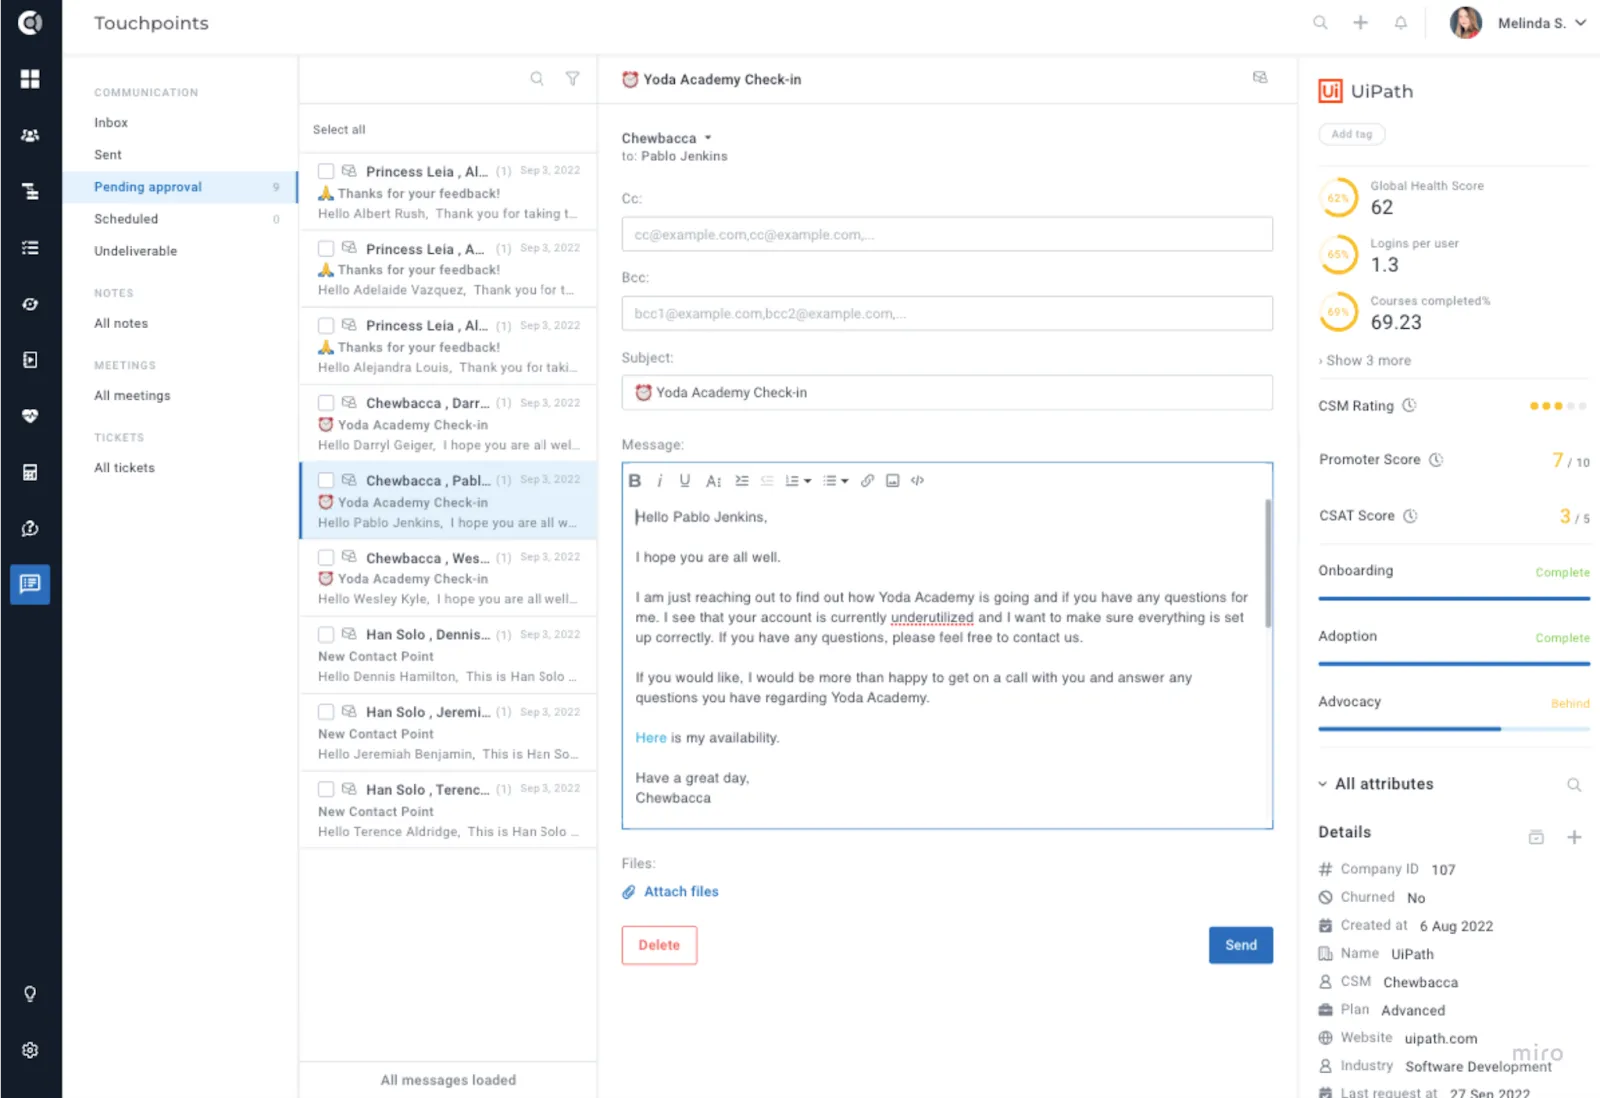1600x1098 pixels.
Task: Open the Sent folder
Action: pyautogui.click(x=108, y=155)
